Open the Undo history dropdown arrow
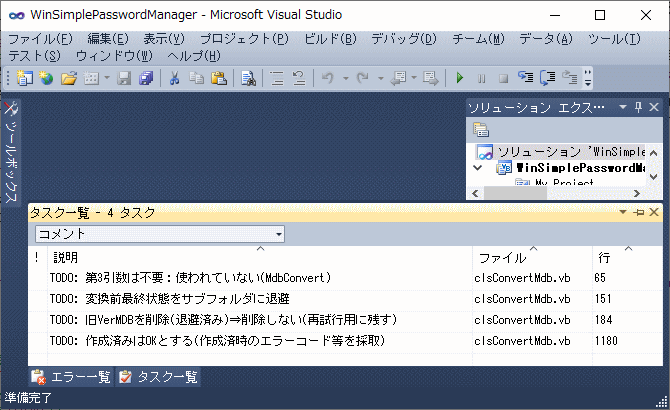 tap(346, 78)
